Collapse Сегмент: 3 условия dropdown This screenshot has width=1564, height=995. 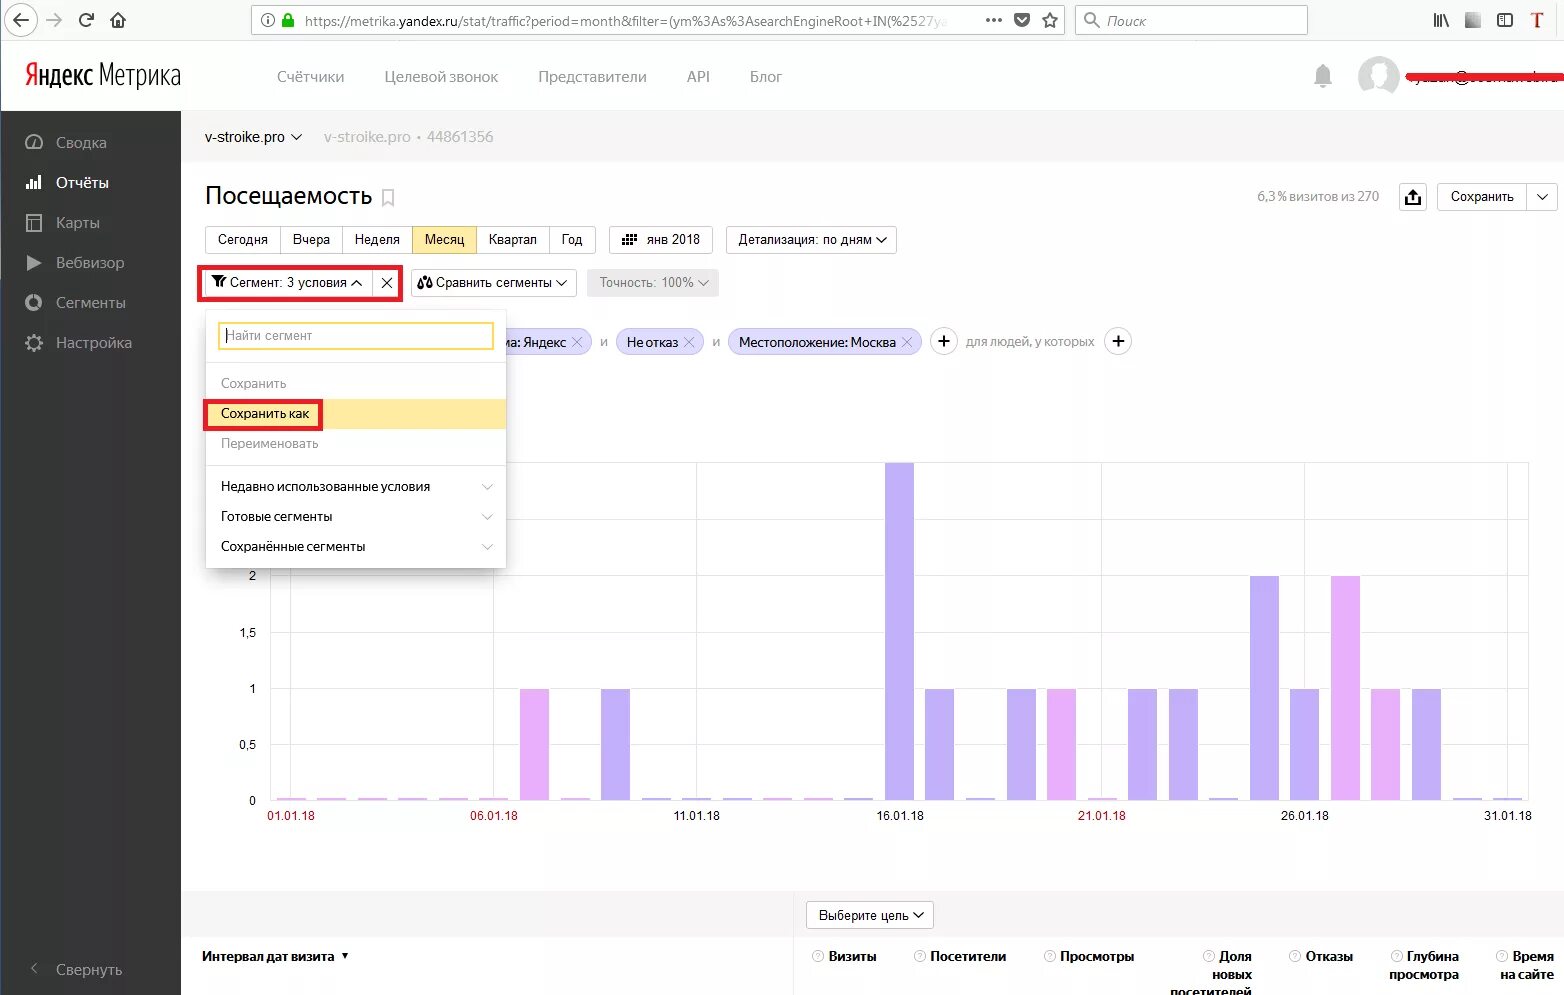(x=288, y=283)
